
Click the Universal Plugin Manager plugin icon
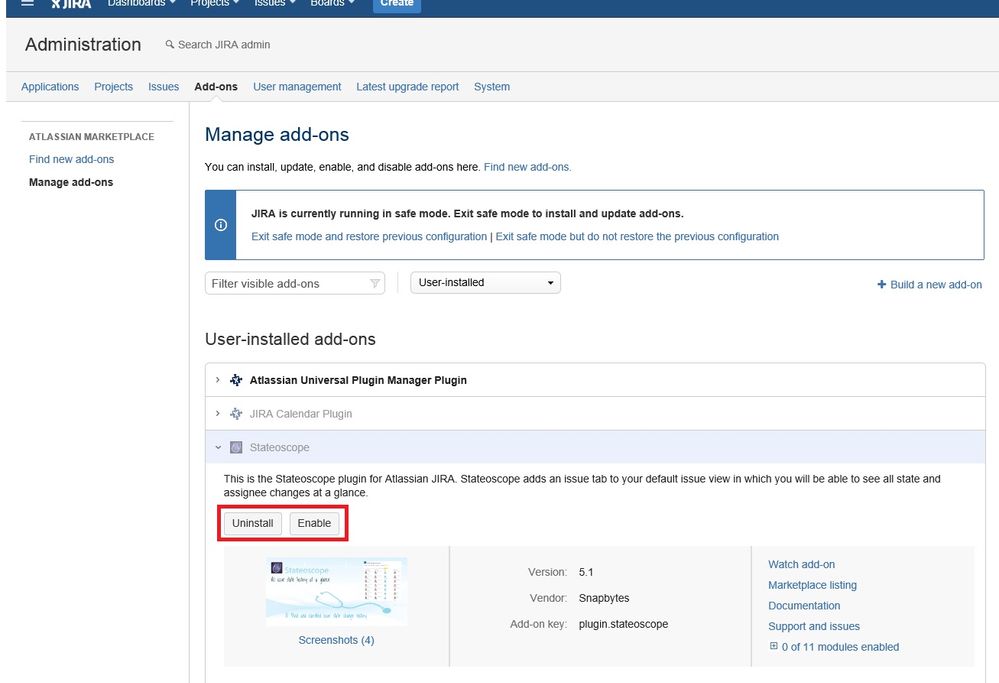236,380
